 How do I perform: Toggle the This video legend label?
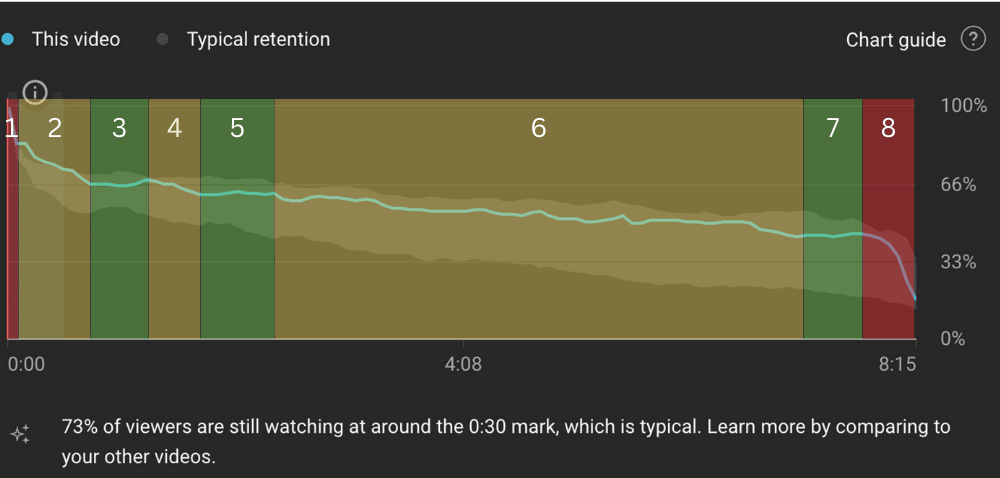click(x=76, y=40)
